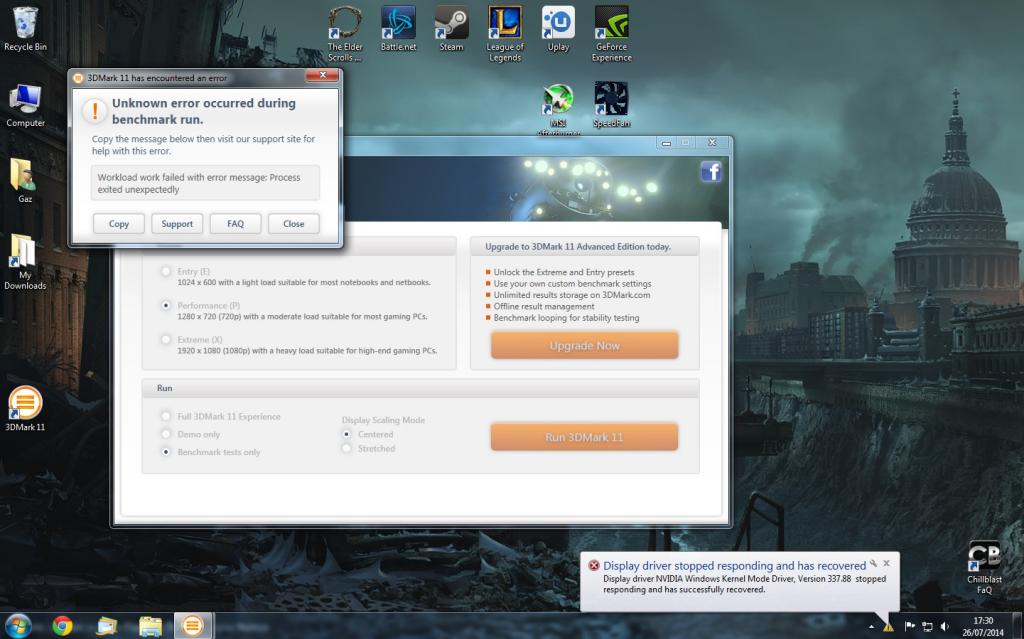This screenshot has width=1024, height=639.
Task: Click the Action Center flag tray icon
Action: (x=910, y=627)
